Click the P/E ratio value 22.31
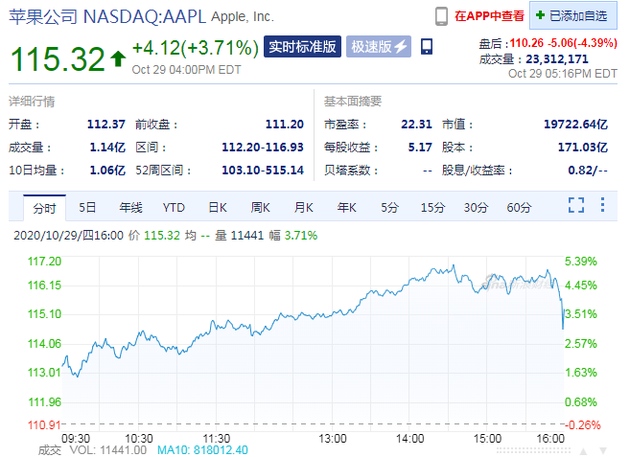The height and width of the screenshot is (457, 630). click(416, 124)
